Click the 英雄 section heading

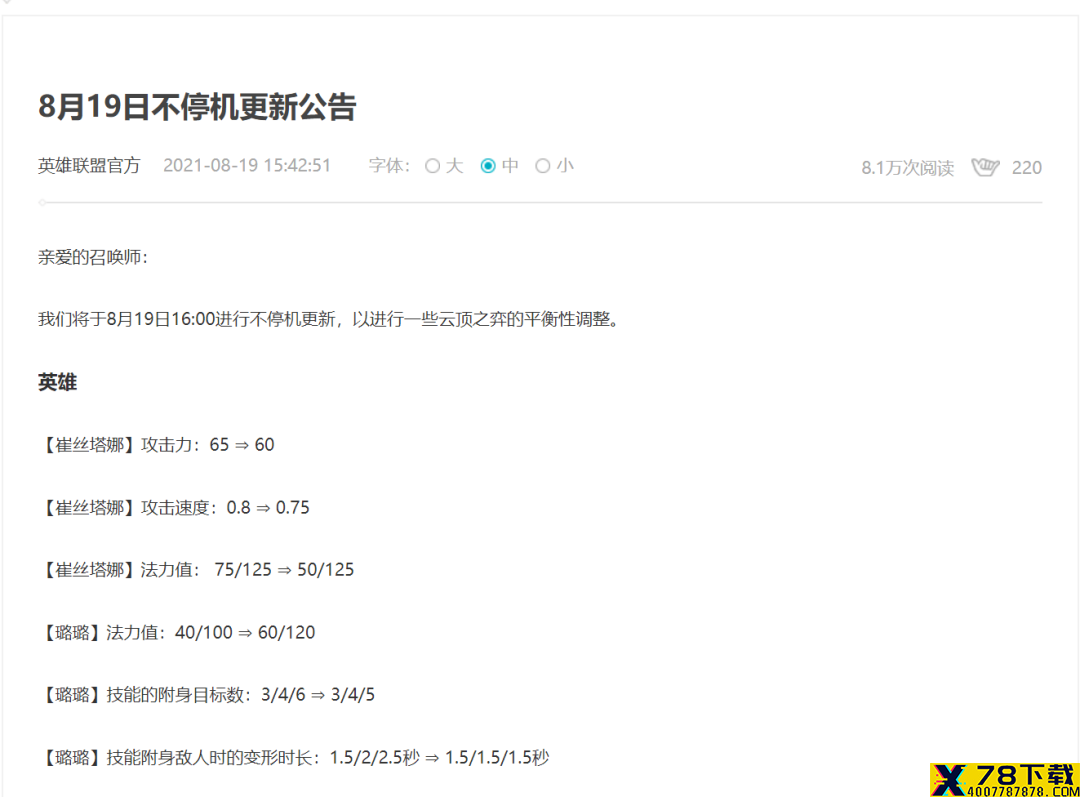57,382
